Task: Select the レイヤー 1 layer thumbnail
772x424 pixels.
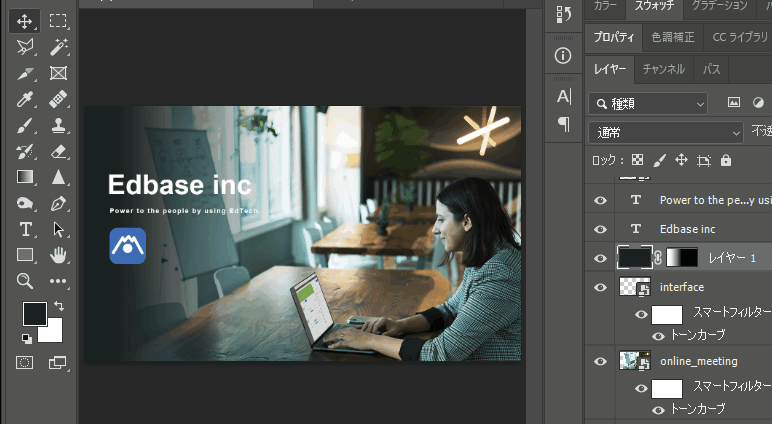Action: (635, 258)
